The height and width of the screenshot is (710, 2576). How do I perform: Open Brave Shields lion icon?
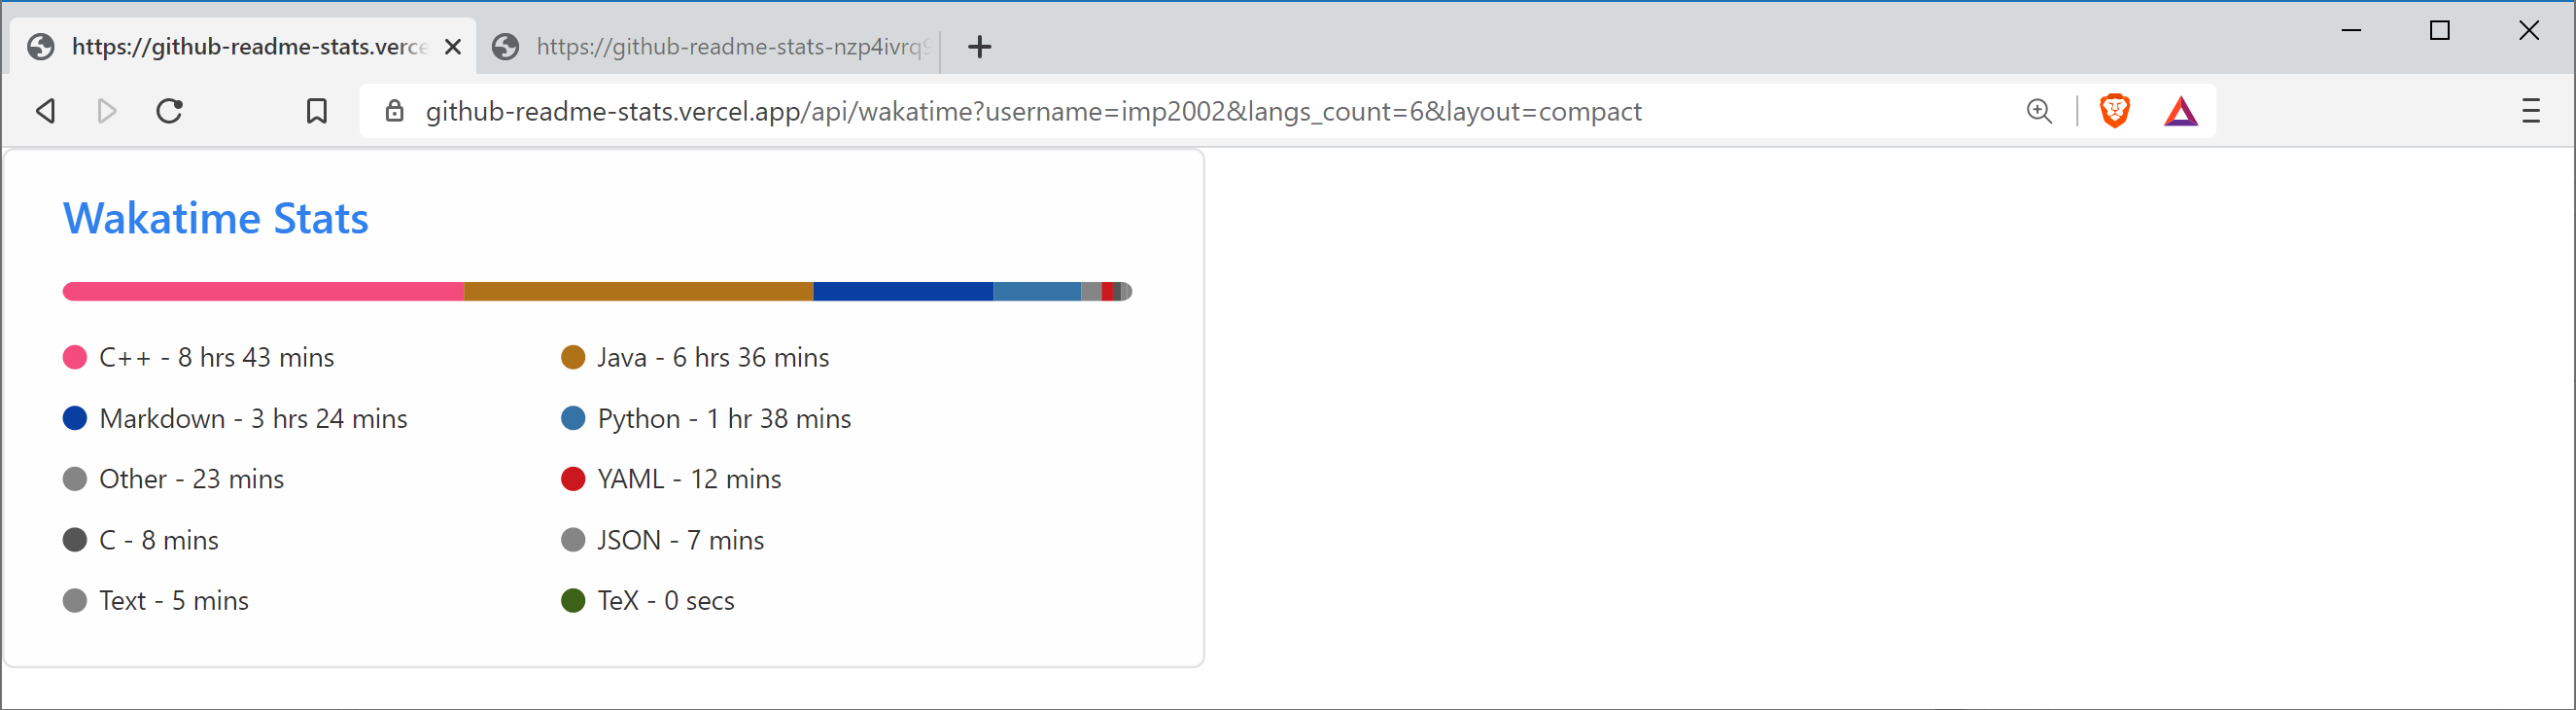click(x=2114, y=110)
